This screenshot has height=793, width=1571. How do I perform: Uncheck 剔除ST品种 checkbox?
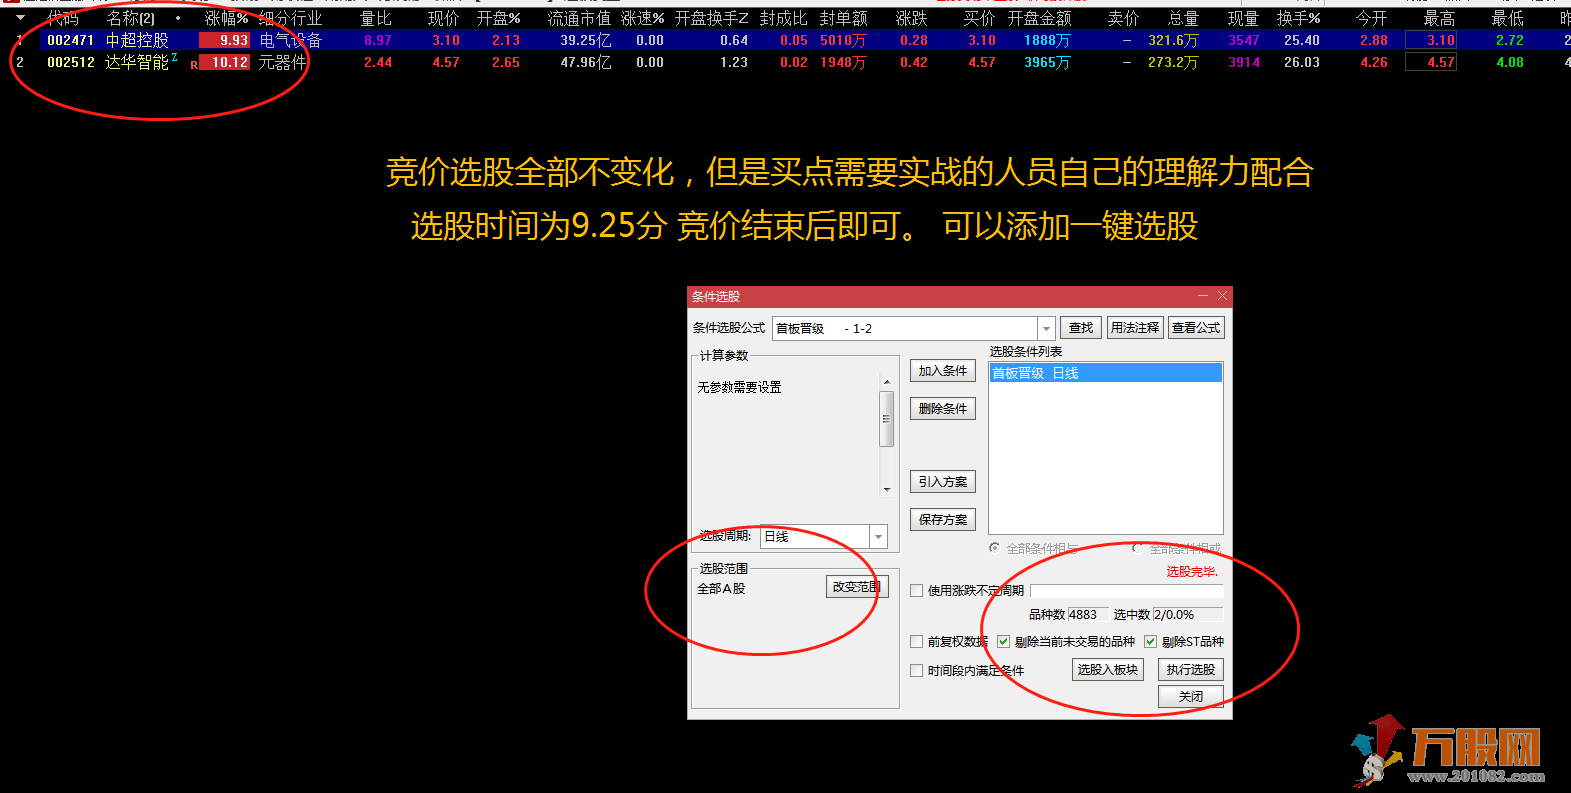pos(1150,641)
